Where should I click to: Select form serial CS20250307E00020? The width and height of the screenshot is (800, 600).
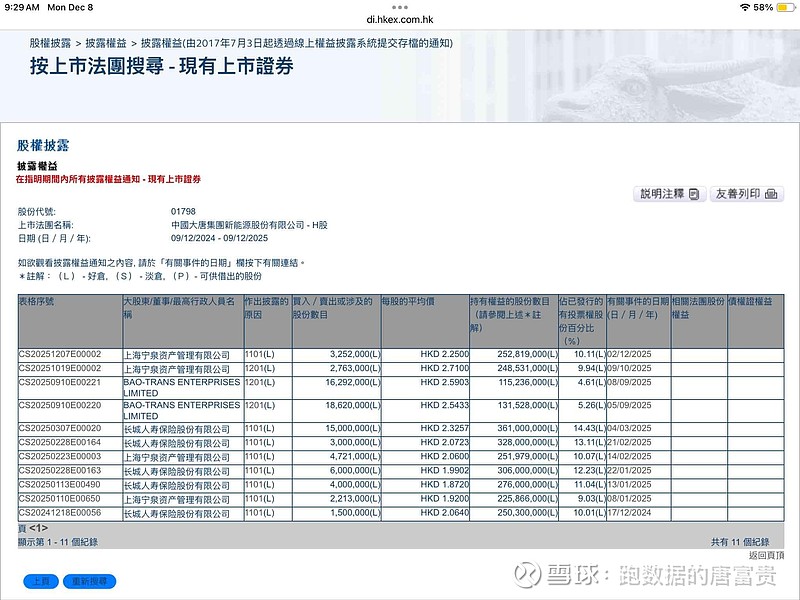60,428
